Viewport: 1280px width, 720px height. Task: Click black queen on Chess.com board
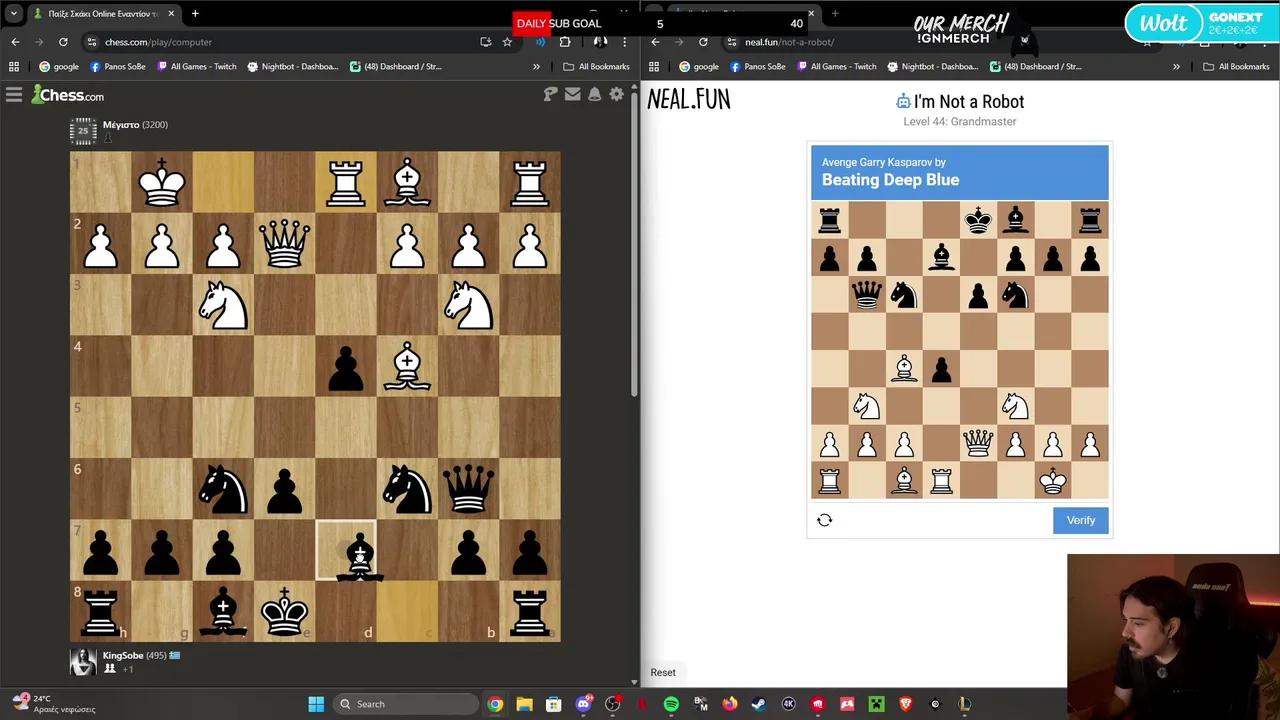point(469,489)
